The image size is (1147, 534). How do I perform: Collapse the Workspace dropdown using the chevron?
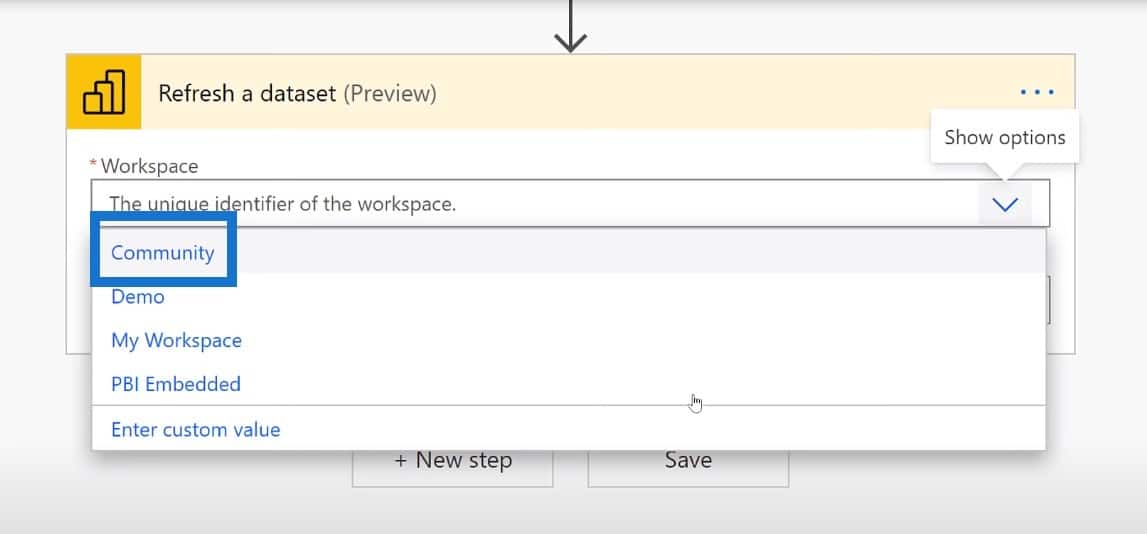click(1005, 204)
